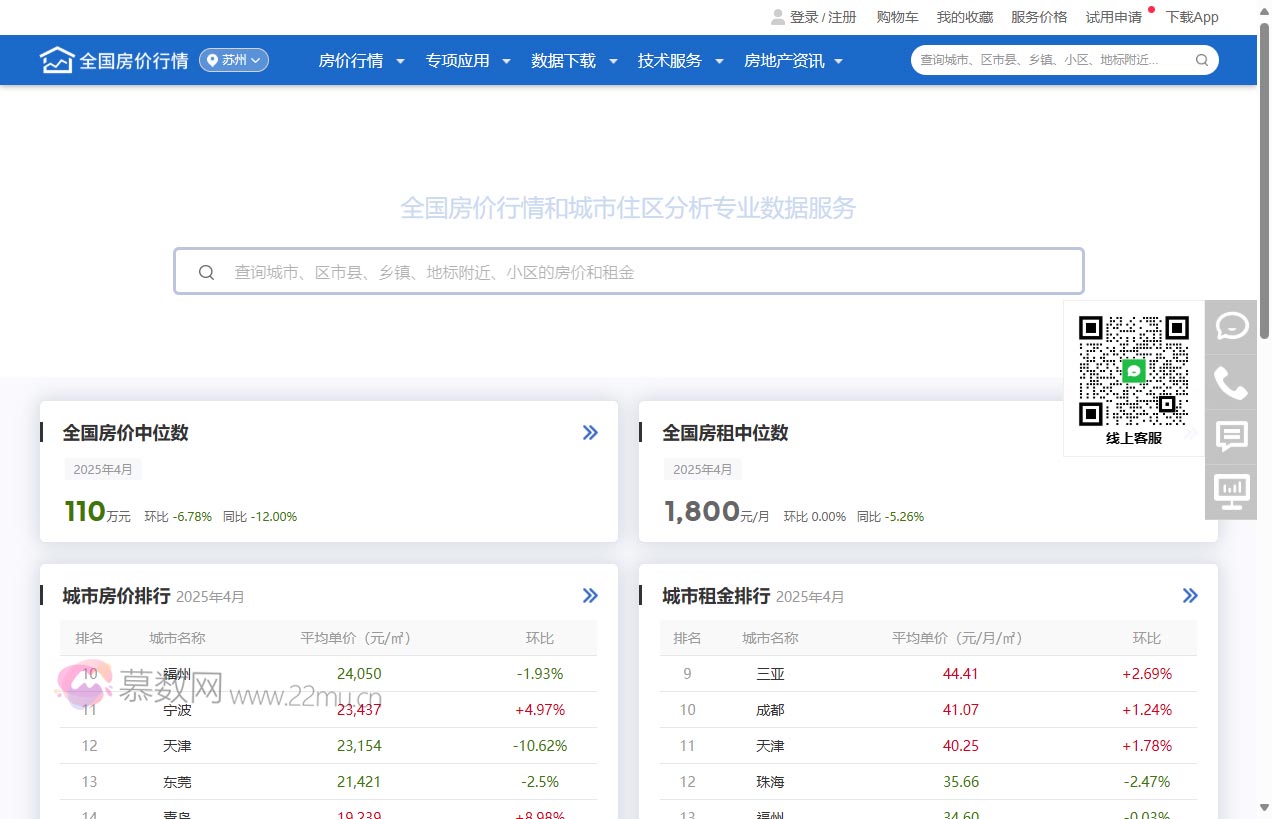Open the feedback message icon on sidebar

click(1230, 436)
